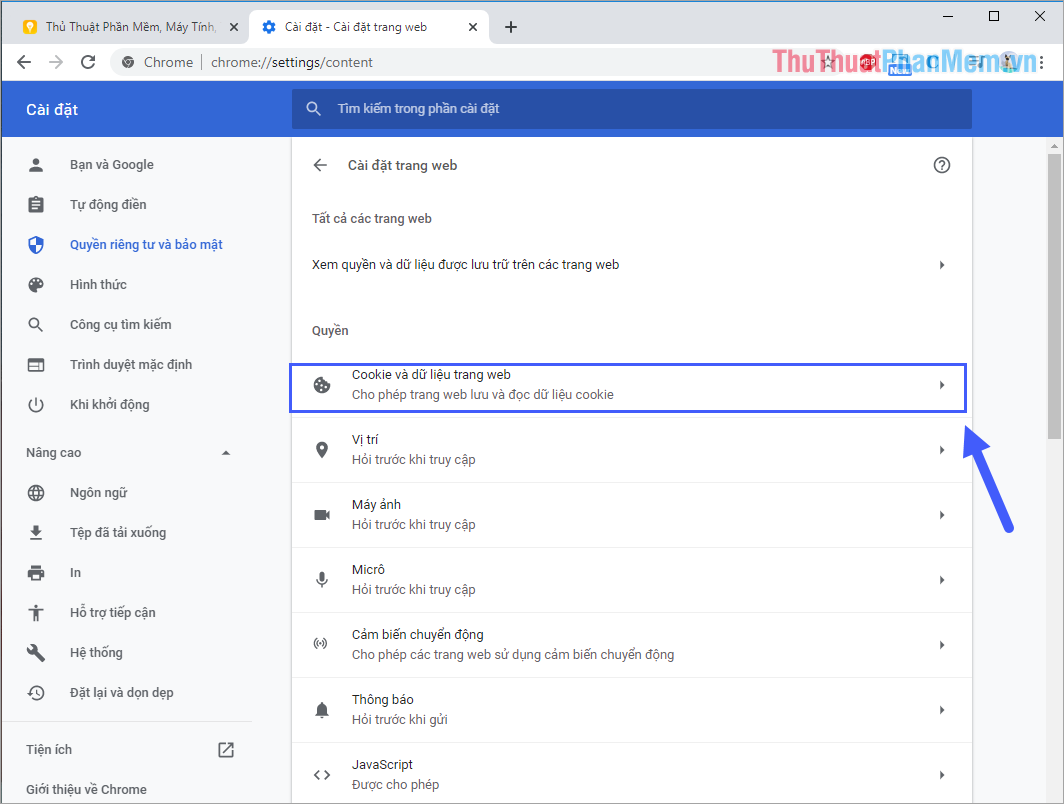Click the microphone icon beside Micrô
This screenshot has width=1064, height=804.
(321, 579)
